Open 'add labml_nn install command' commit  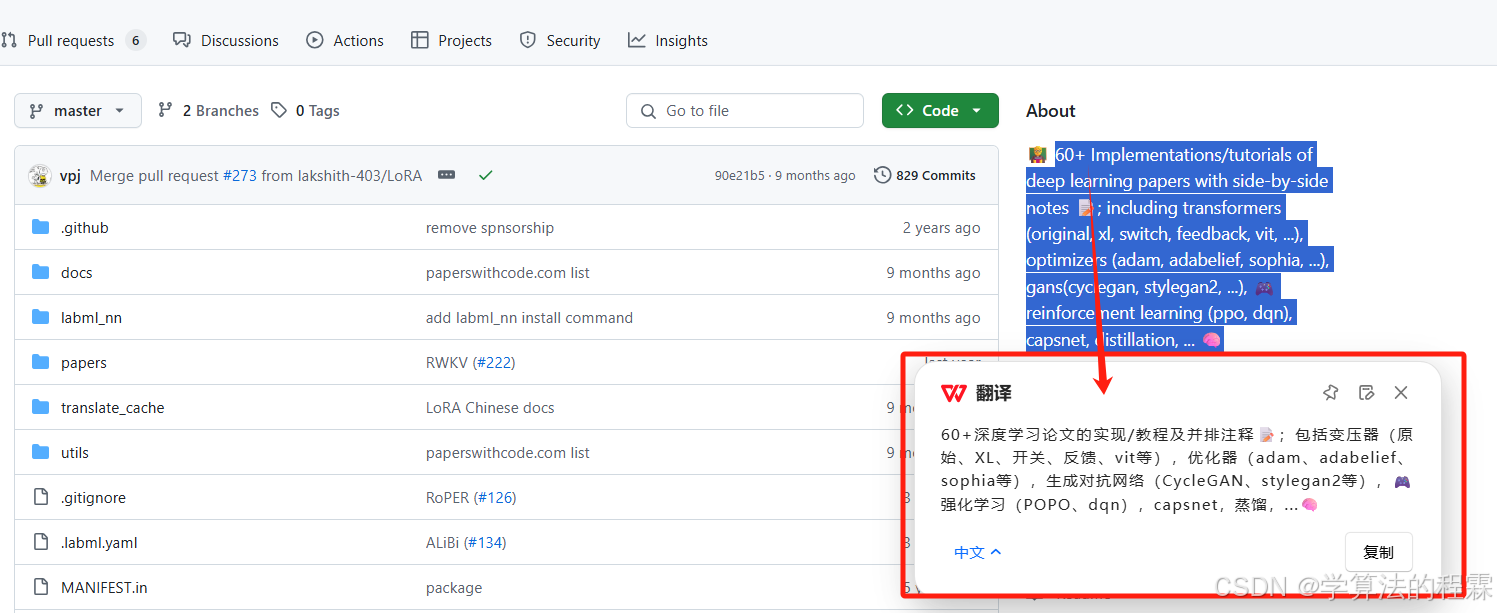[529, 318]
